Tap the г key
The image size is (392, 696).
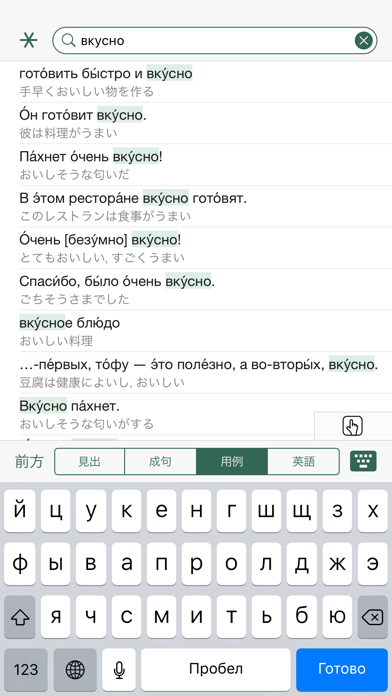(x=231, y=511)
